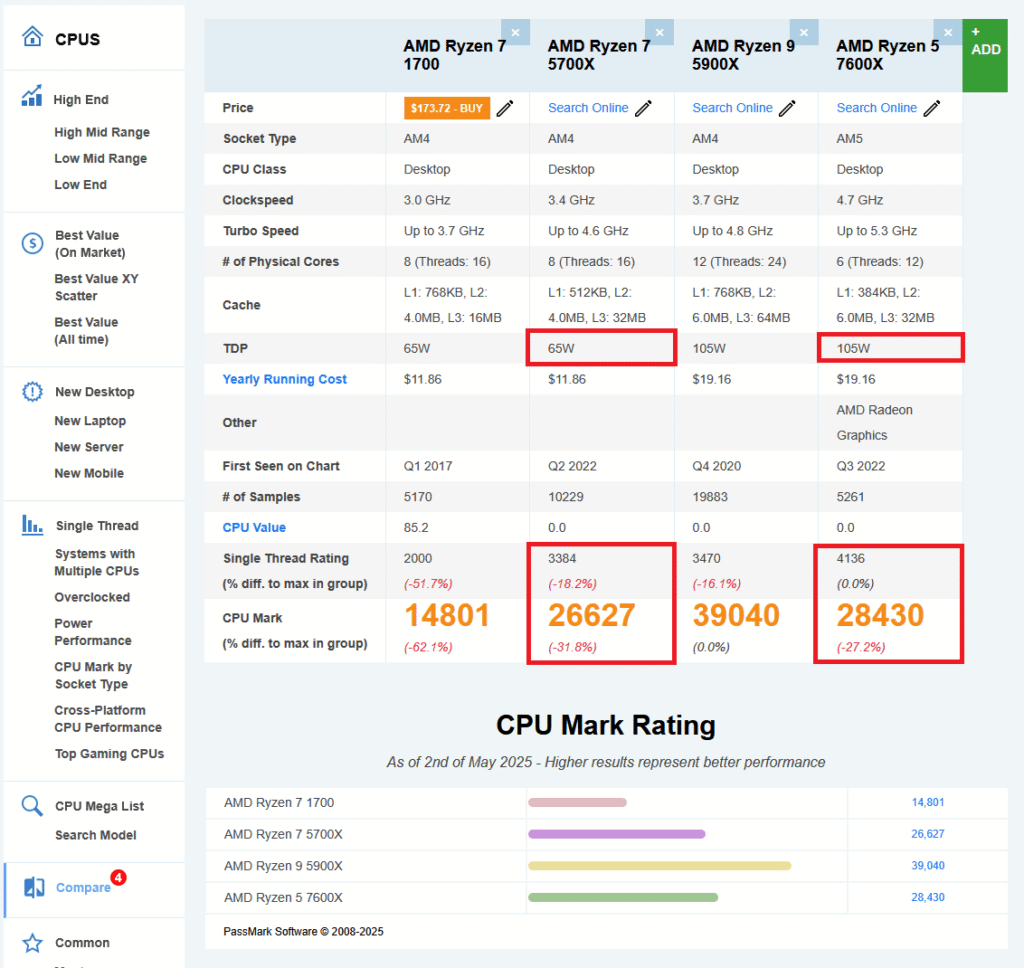The image size is (1024, 968).
Task: Click the Compare panels icon
Action: point(34,887)
